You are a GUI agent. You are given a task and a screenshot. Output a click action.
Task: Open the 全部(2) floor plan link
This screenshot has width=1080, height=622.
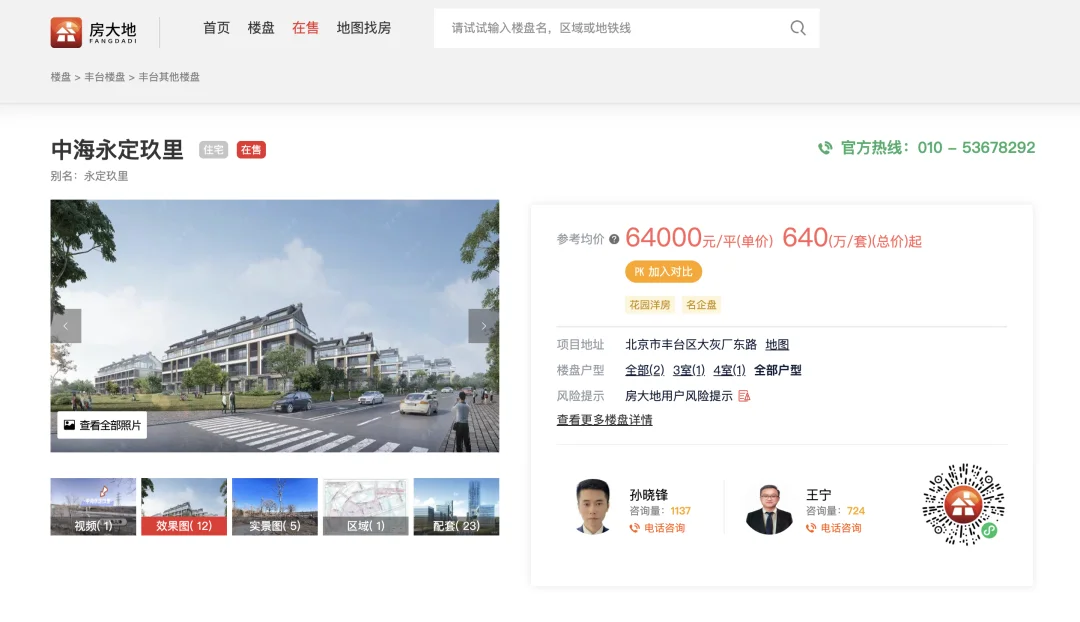pyautogui.click(x=645, y=371)
